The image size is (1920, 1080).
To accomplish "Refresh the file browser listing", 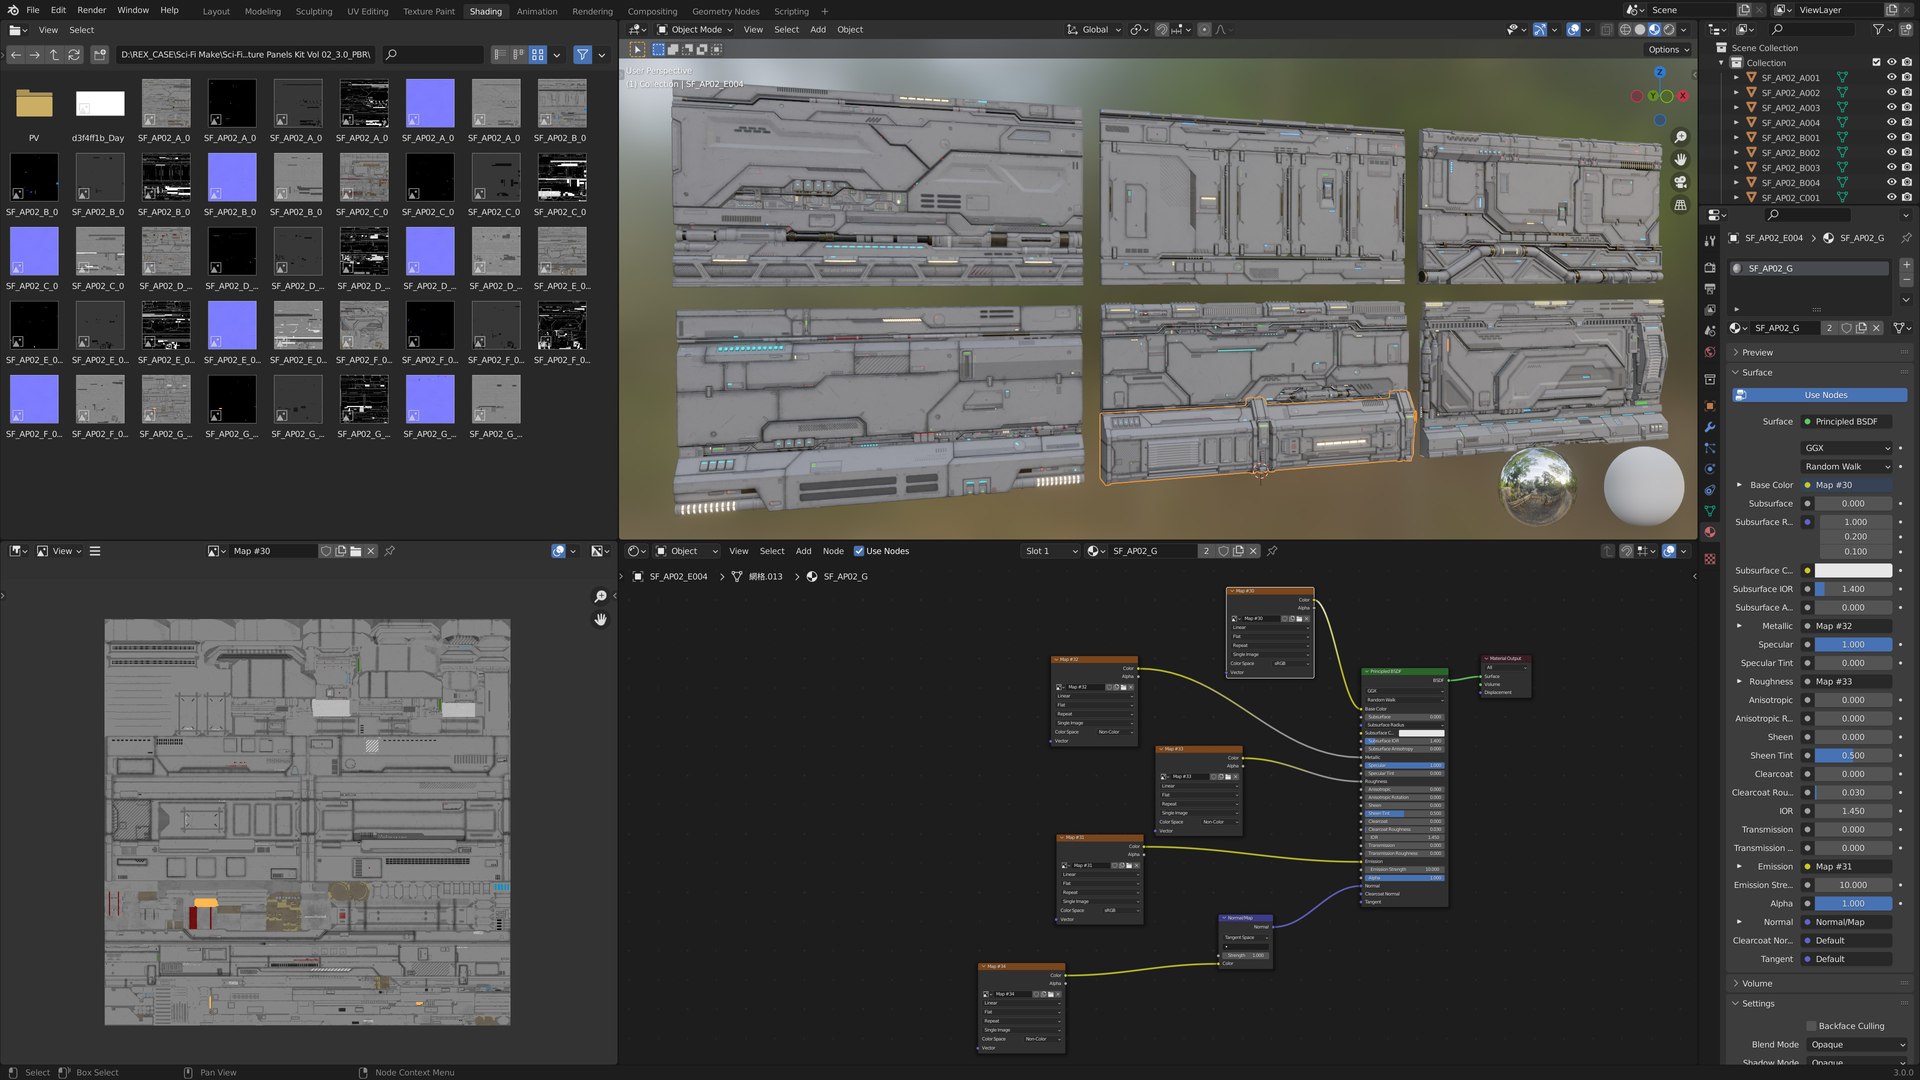I will tap(74, 55).
